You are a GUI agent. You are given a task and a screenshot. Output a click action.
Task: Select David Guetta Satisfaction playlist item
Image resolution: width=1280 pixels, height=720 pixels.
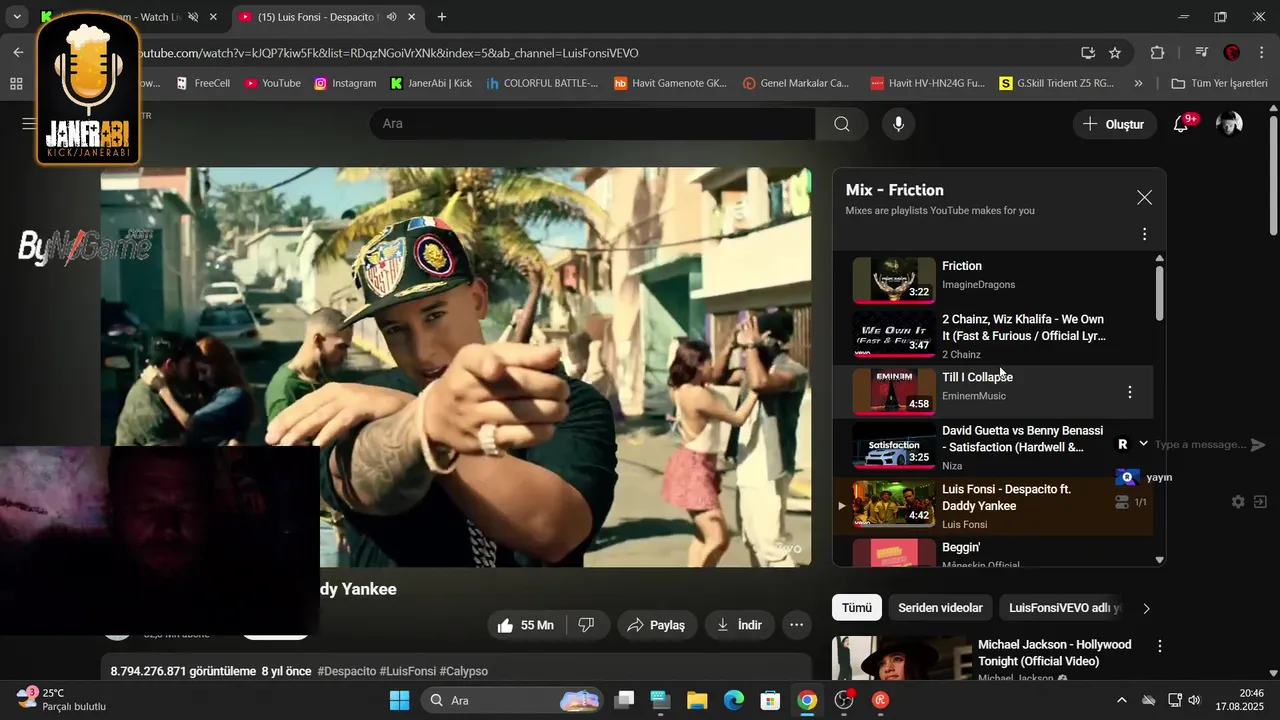coord(992,447)
